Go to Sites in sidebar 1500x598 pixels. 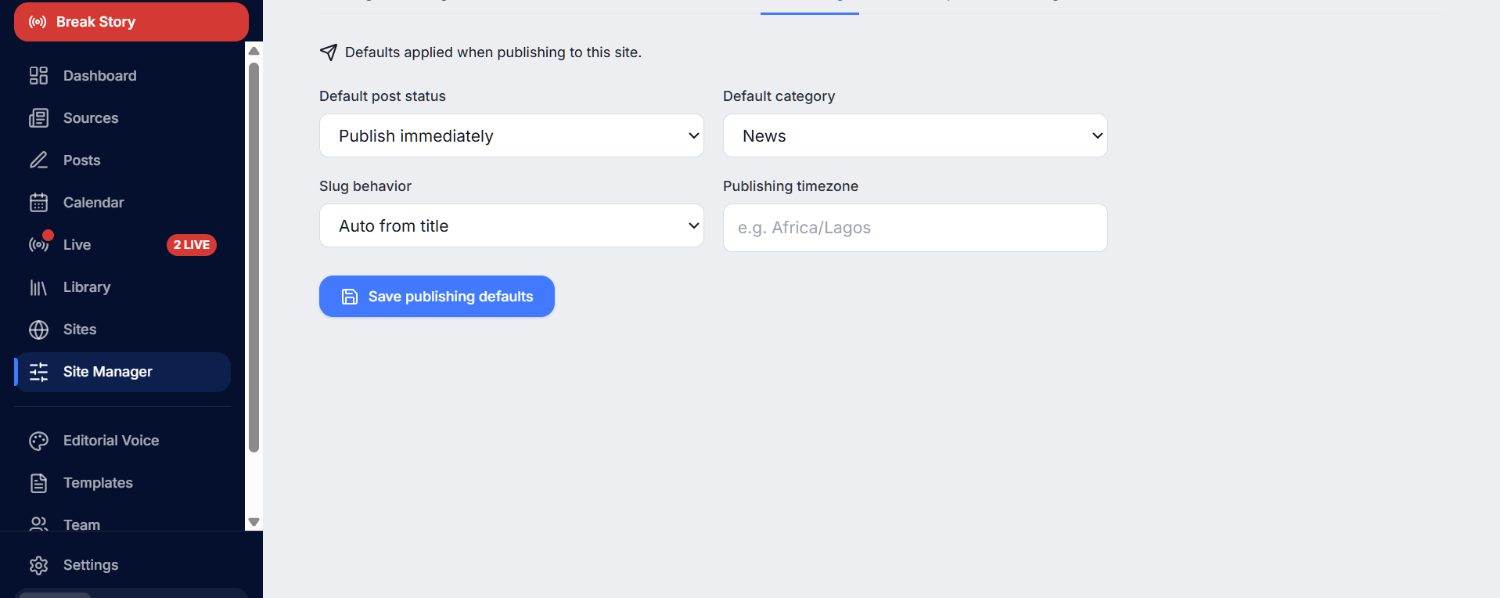click(122, 329)
